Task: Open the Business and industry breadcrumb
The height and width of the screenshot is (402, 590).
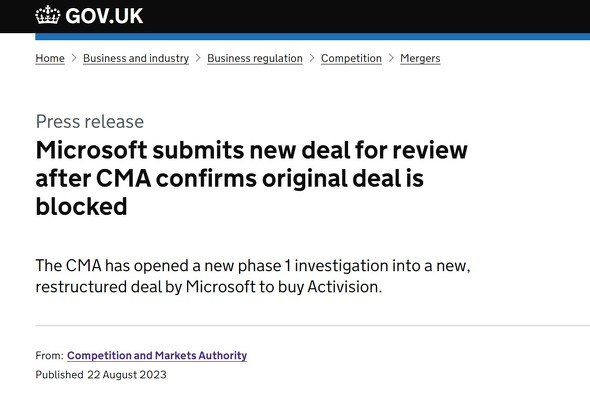Action: (136, 58)
